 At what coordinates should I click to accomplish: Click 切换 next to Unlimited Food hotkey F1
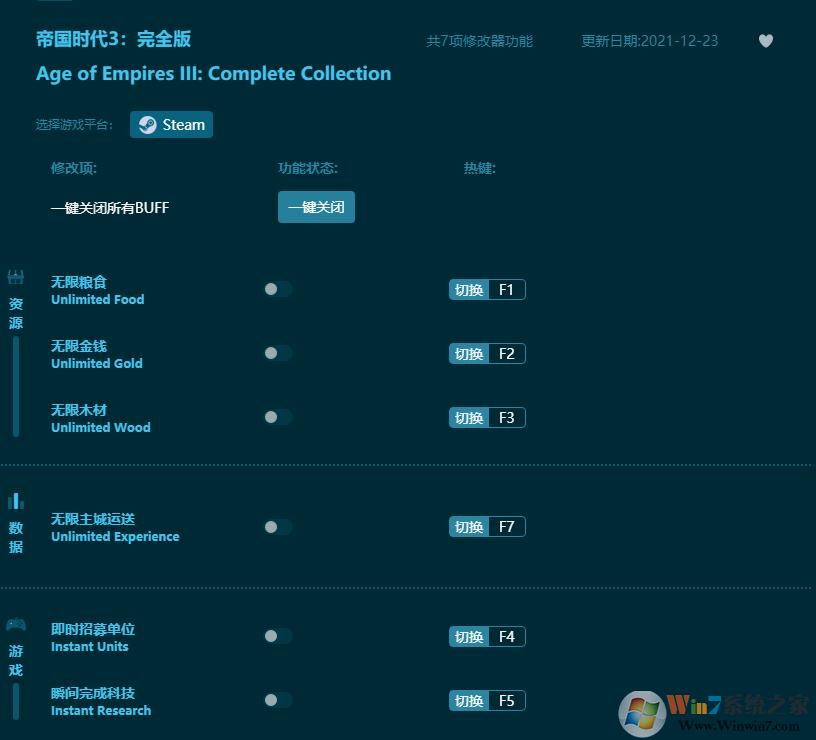click(468, 289)
